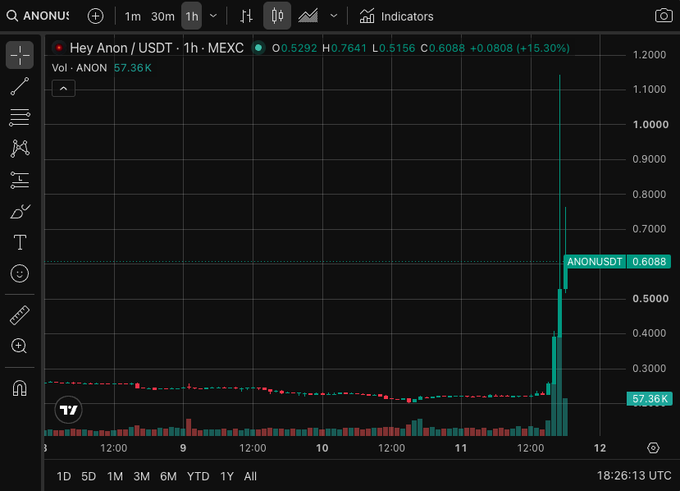Select the crosshair cursor tool
Viewport: 680px width, 491px height.
[20, 55]
